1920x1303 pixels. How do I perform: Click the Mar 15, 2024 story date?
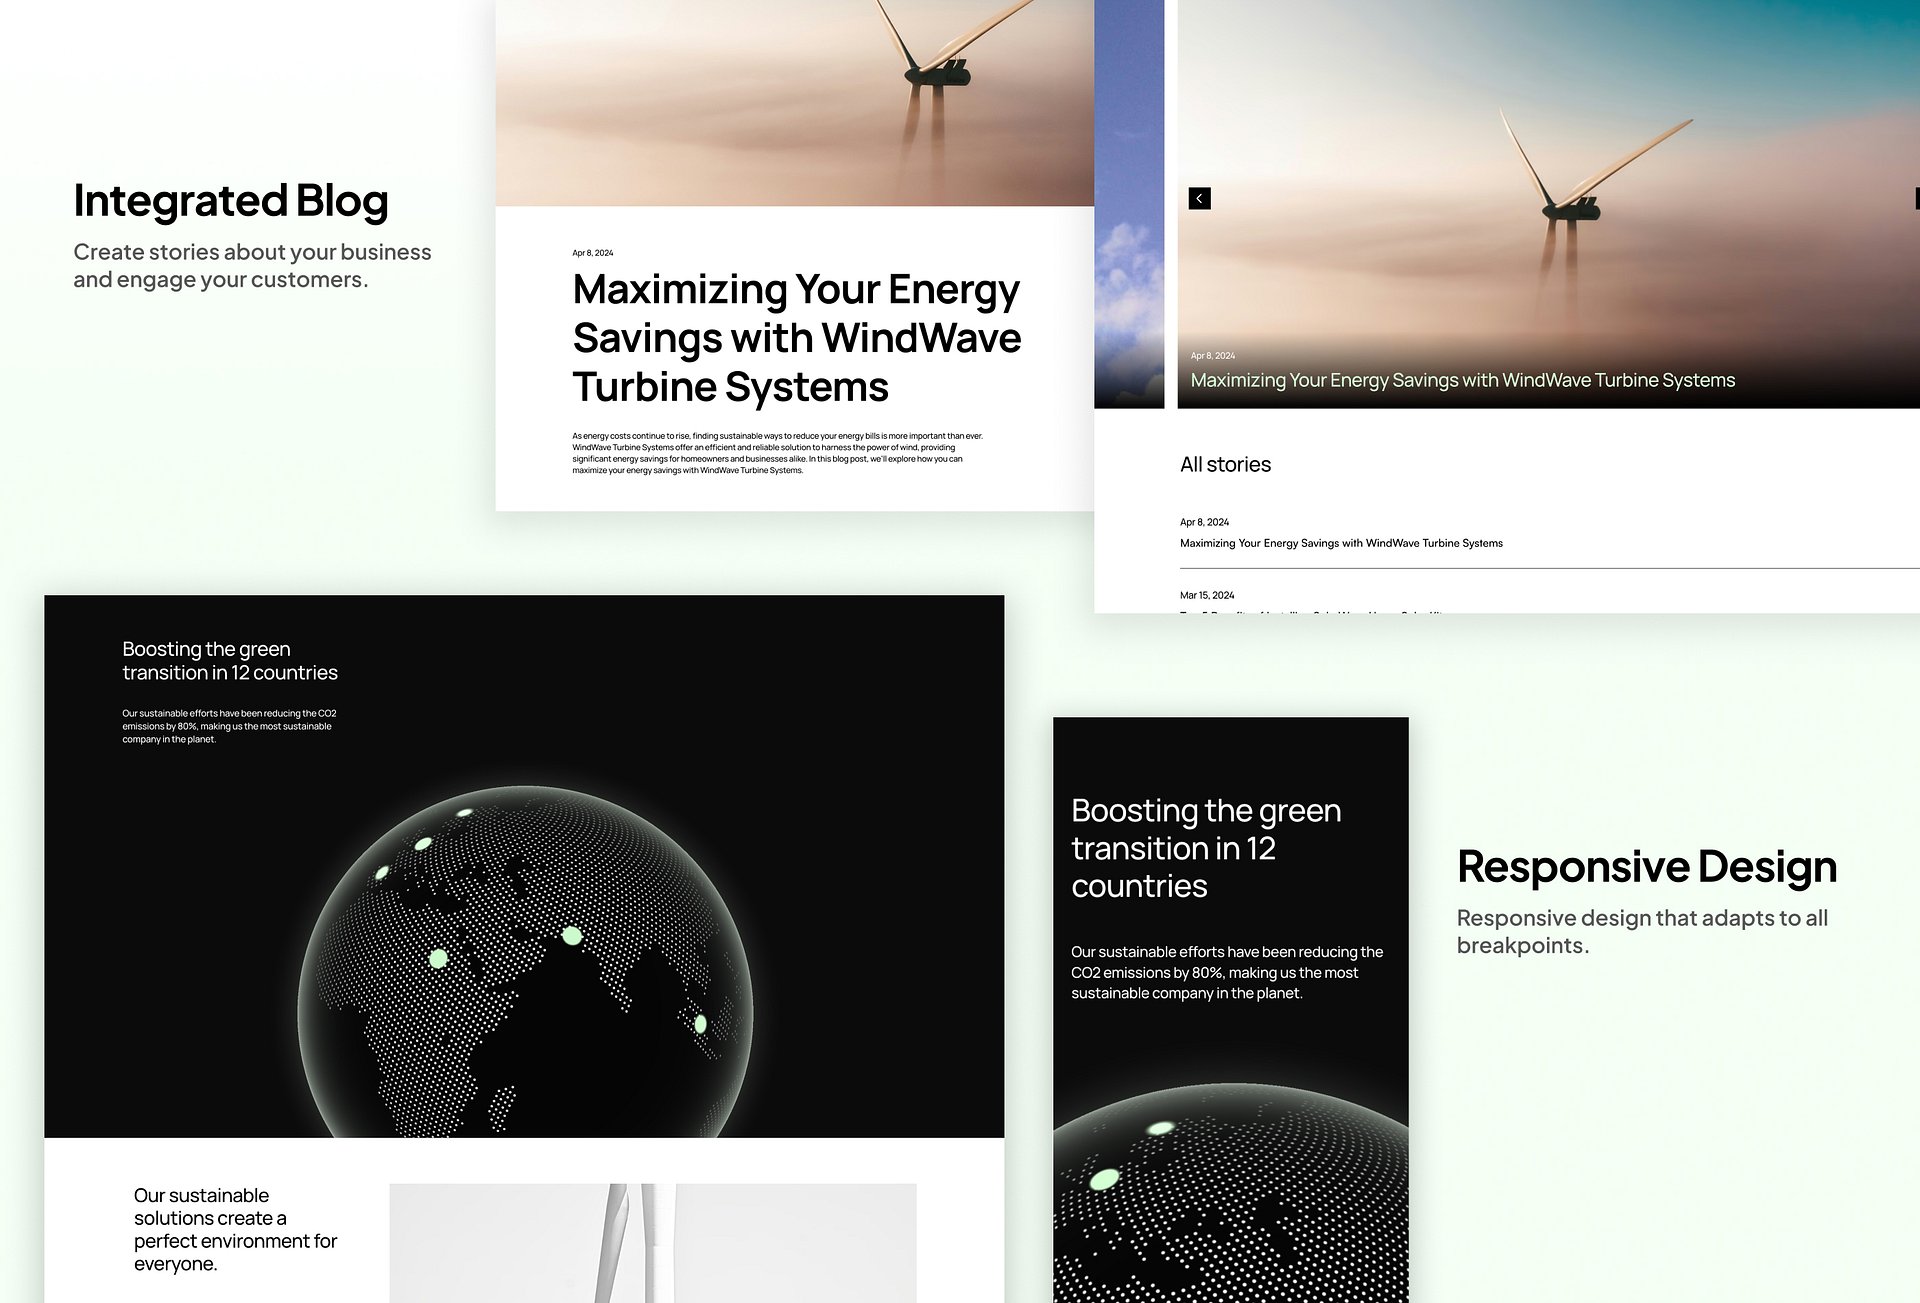(1207, 595)
